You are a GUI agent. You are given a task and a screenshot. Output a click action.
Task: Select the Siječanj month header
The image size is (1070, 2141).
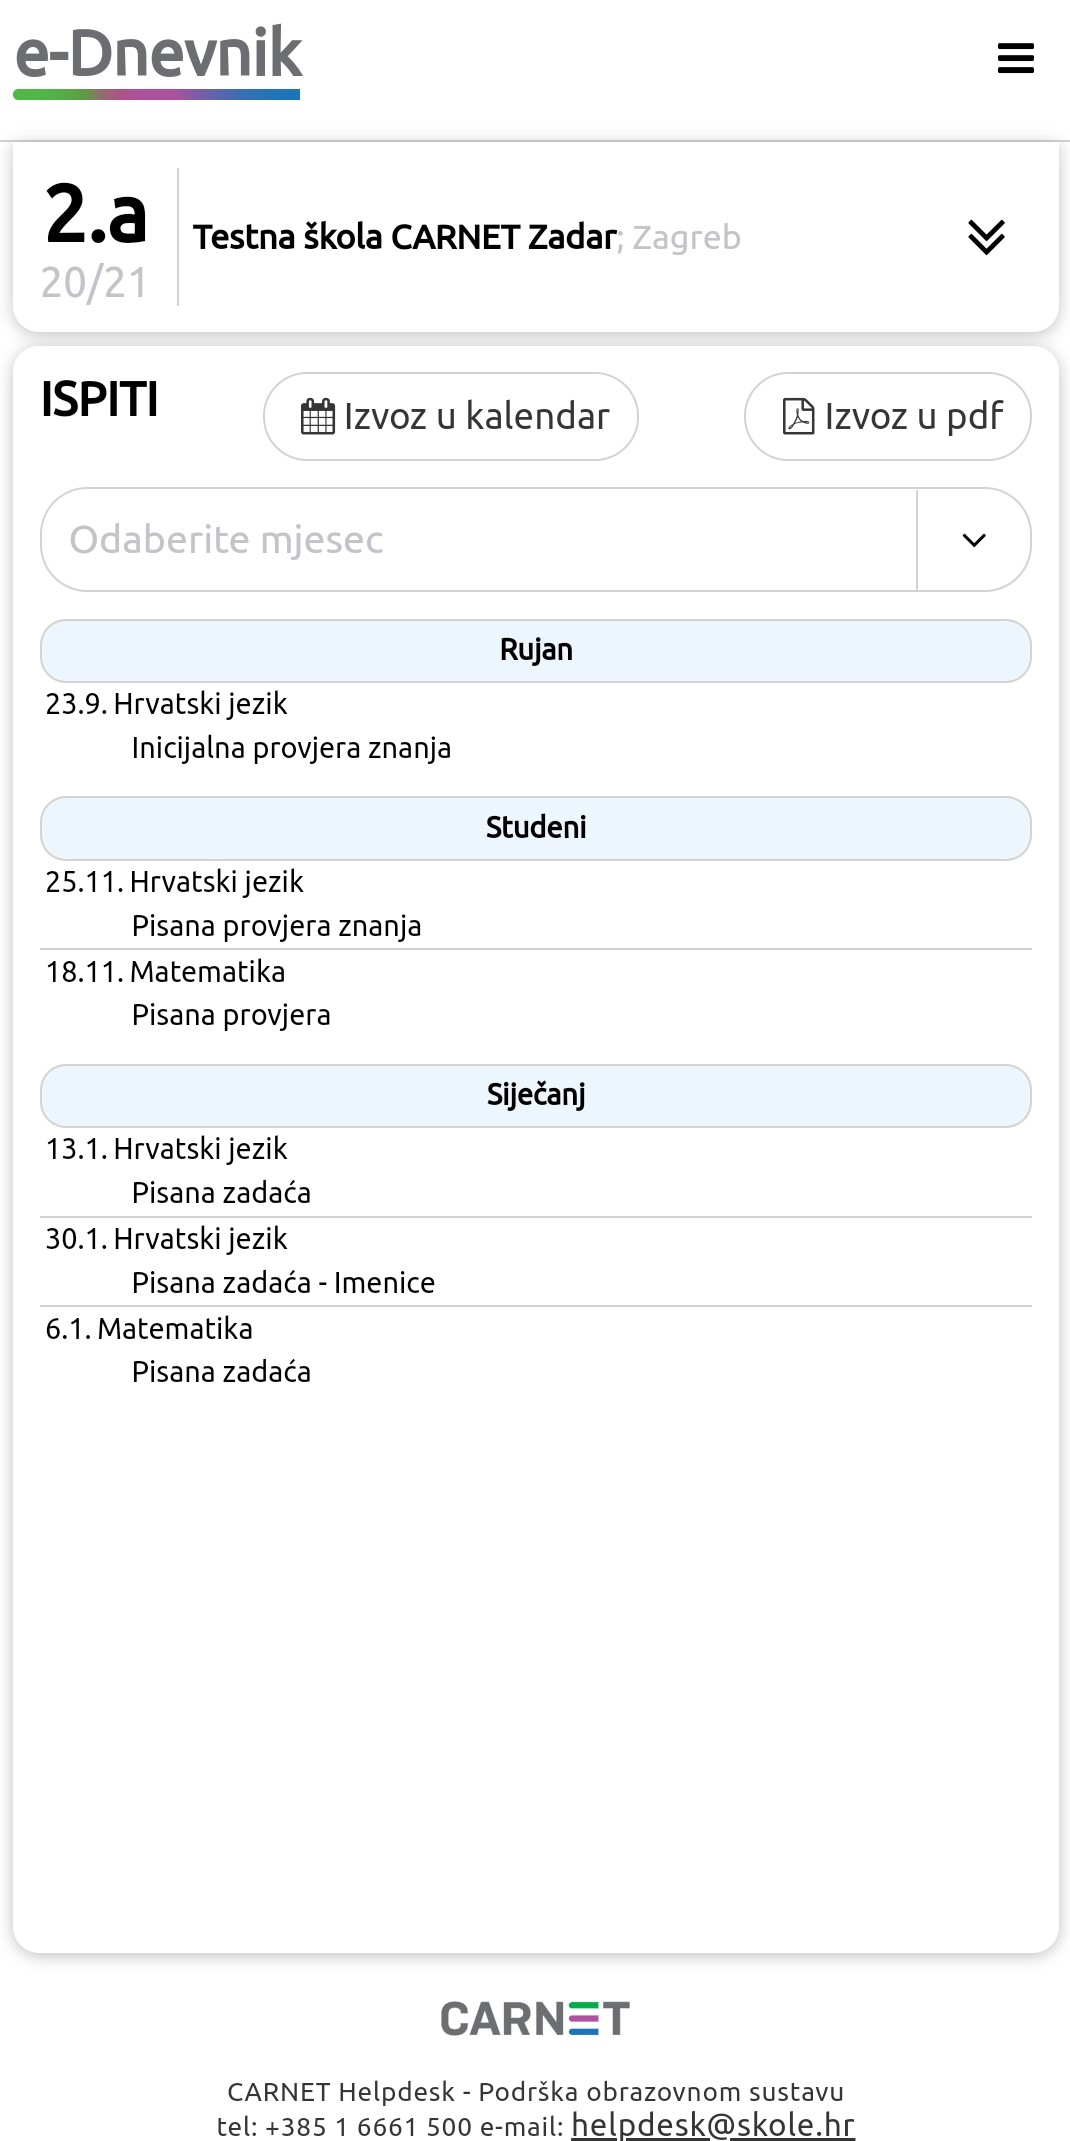click(x=535, y=1096)
